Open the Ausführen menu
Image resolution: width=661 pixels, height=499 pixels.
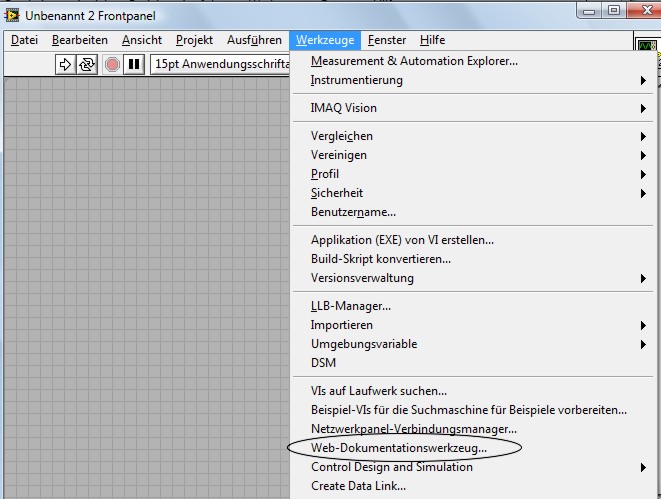point(254,40)
